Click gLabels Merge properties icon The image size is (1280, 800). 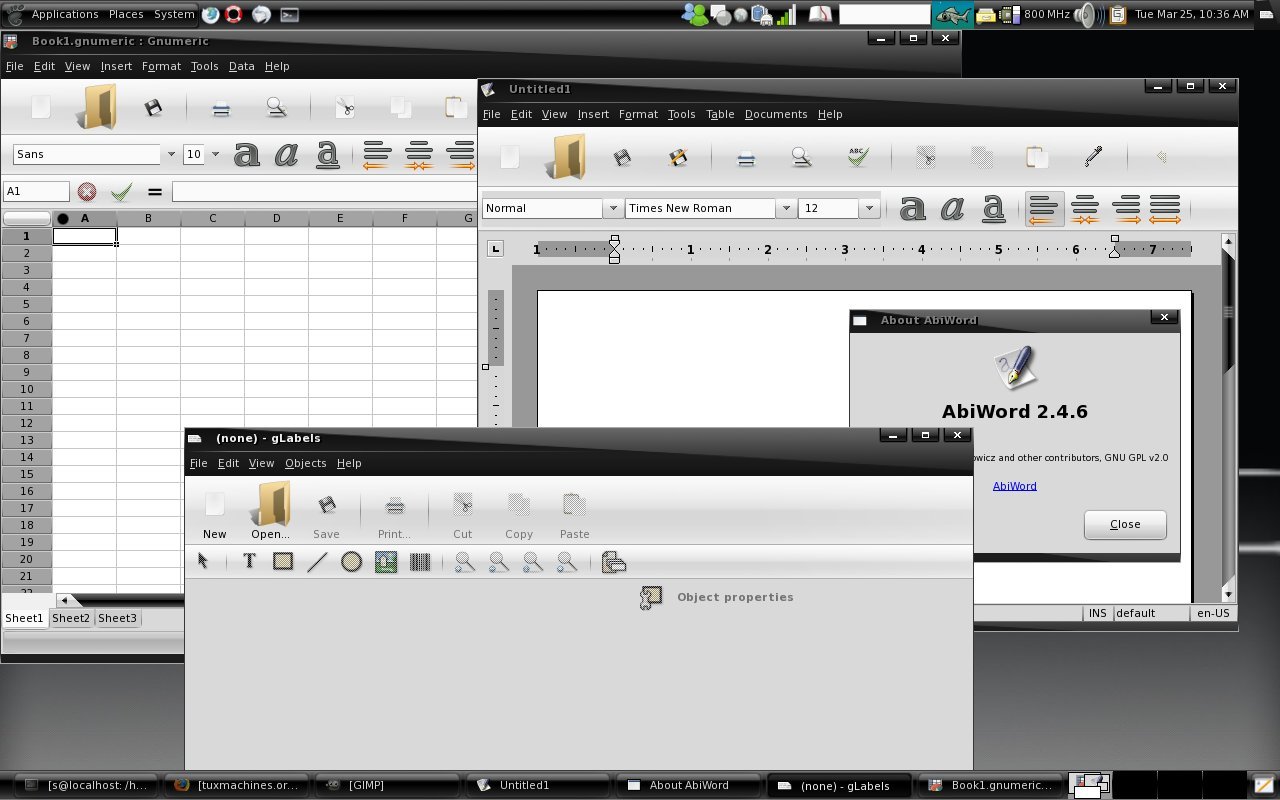coord(614,562)
